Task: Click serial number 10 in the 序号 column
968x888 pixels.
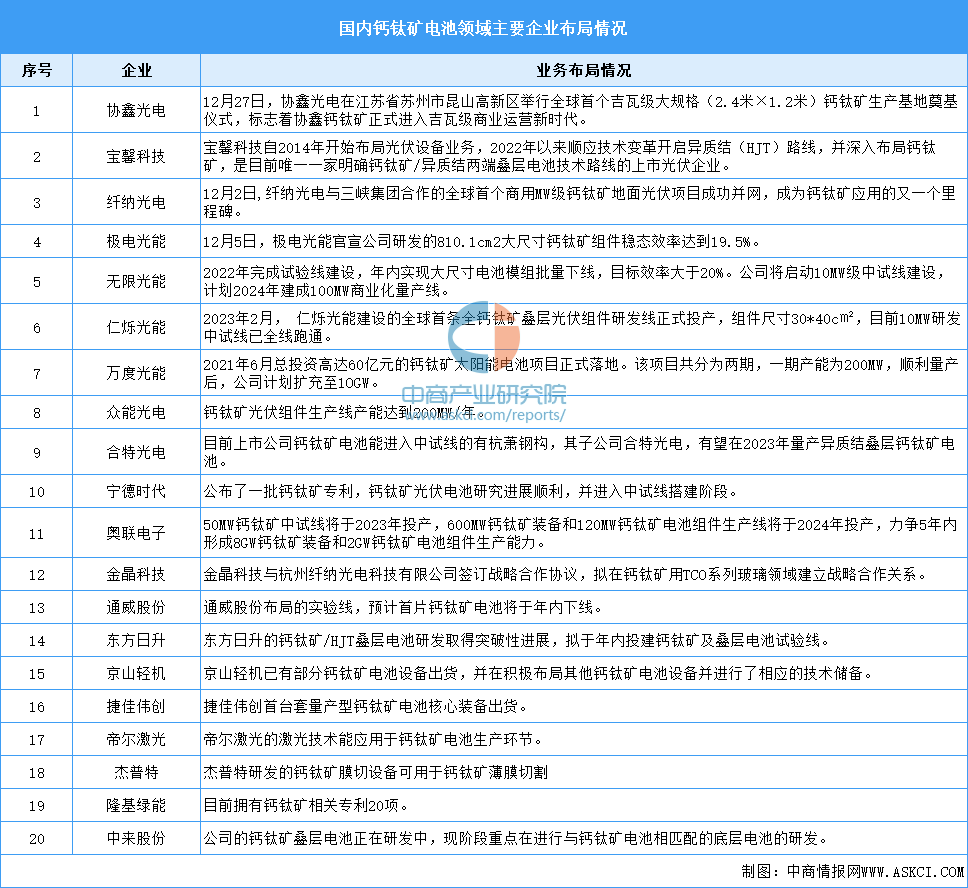Action: (x=36, y=492)
